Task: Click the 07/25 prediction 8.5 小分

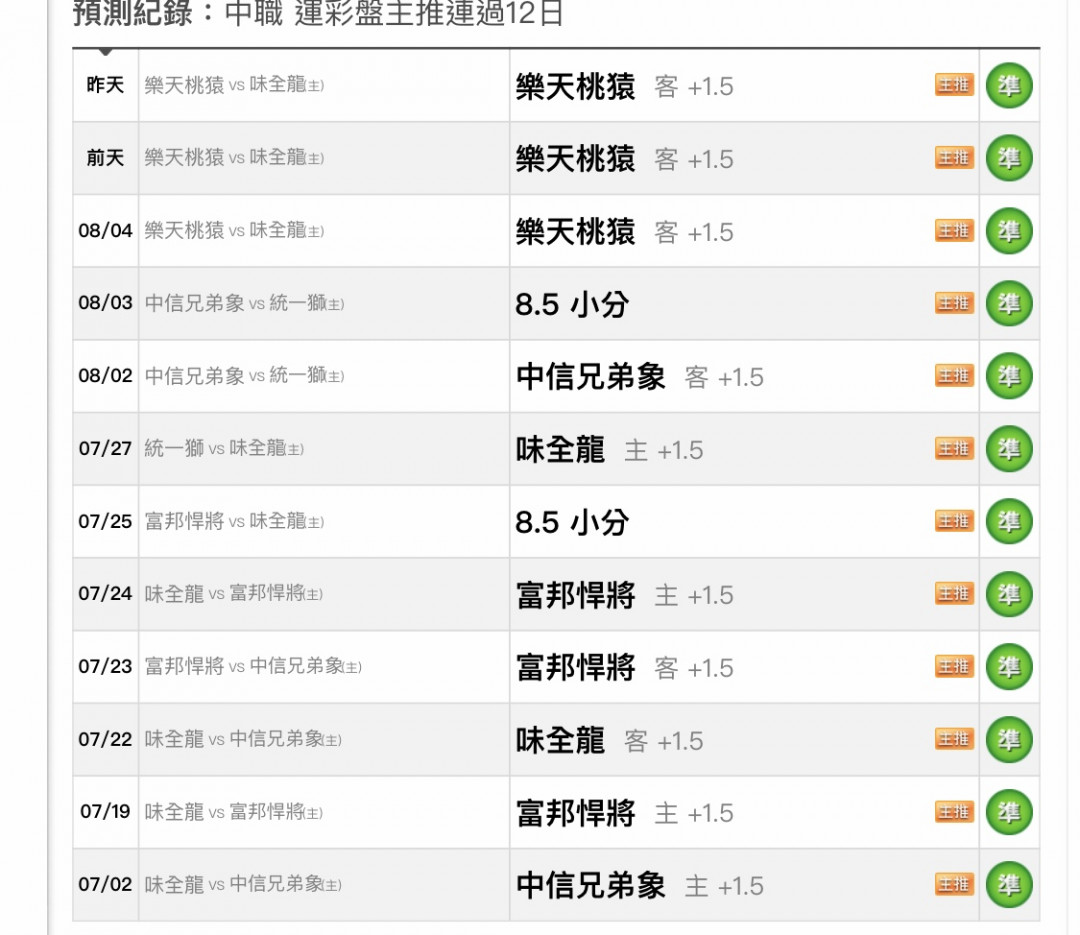Action: [x=572, y=523]
